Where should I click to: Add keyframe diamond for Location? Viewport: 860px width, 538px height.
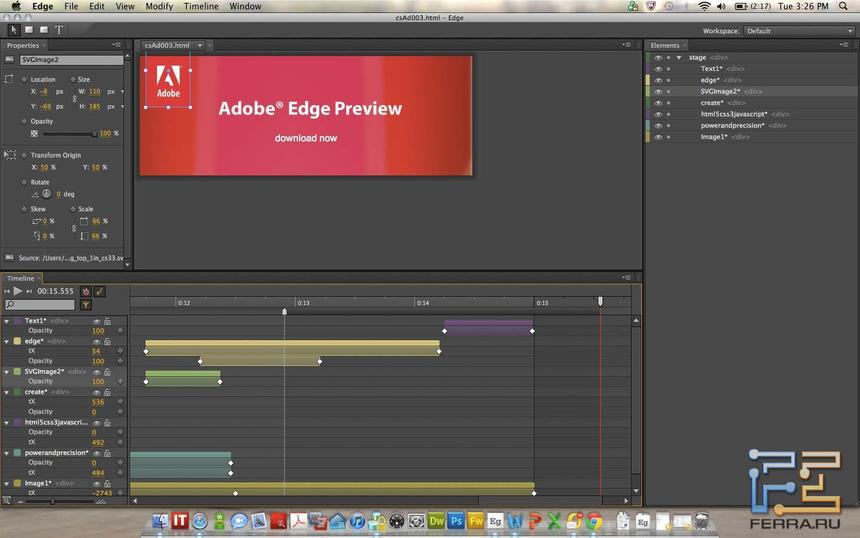tap(24, 80)
